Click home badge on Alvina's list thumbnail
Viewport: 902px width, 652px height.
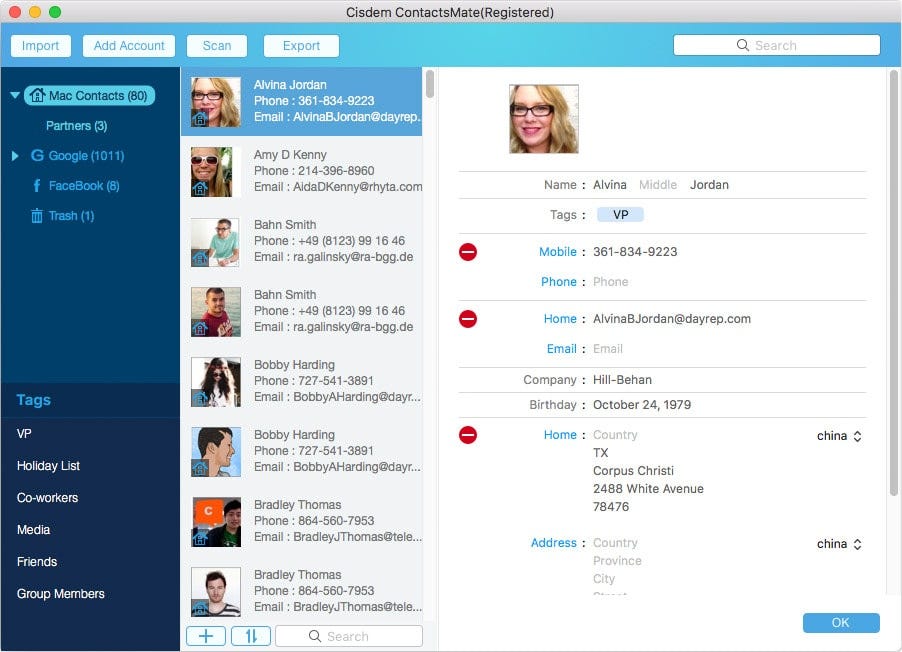pyautogui.click(x=200, y=119)
